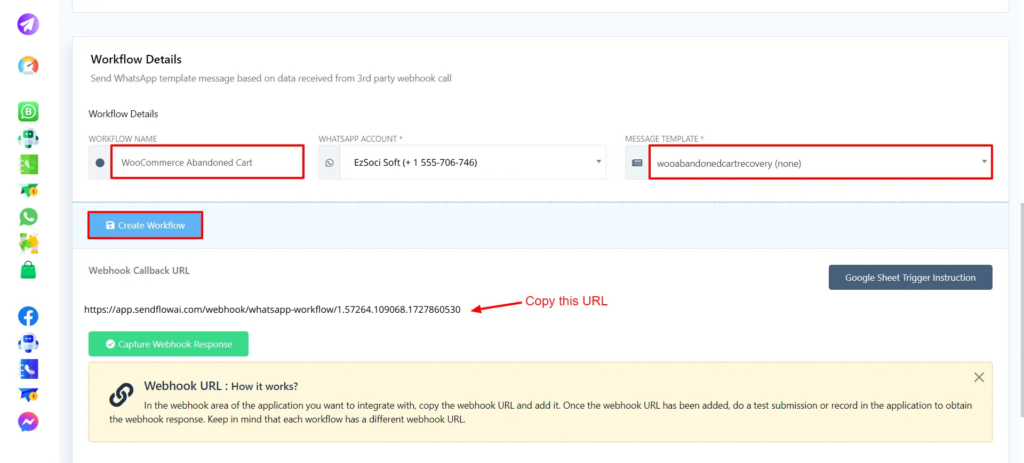
Task: Open the Messenger icon in sidebar
Action: 28,422
